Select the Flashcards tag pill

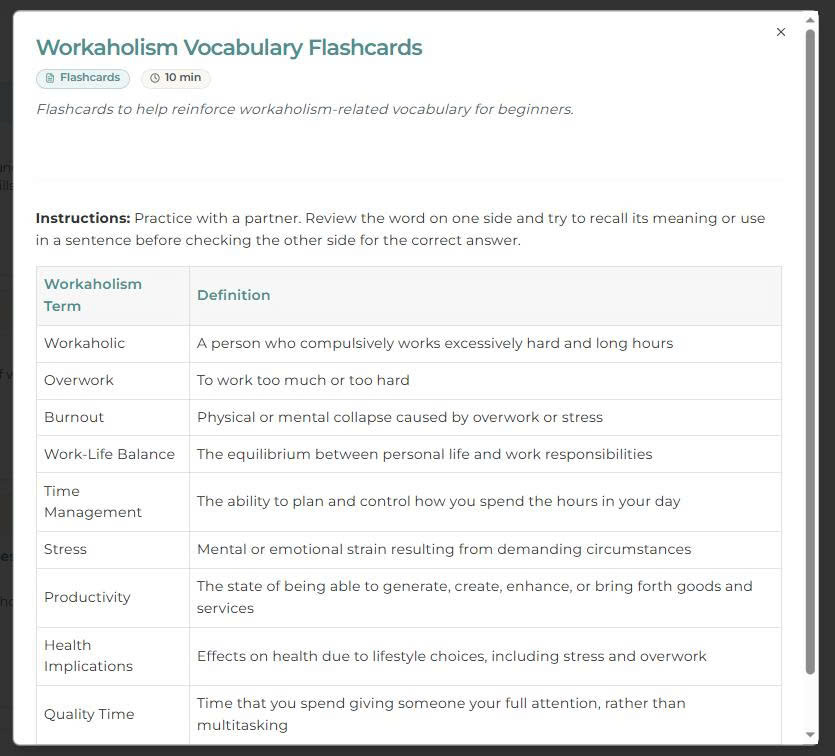(83, 78)
